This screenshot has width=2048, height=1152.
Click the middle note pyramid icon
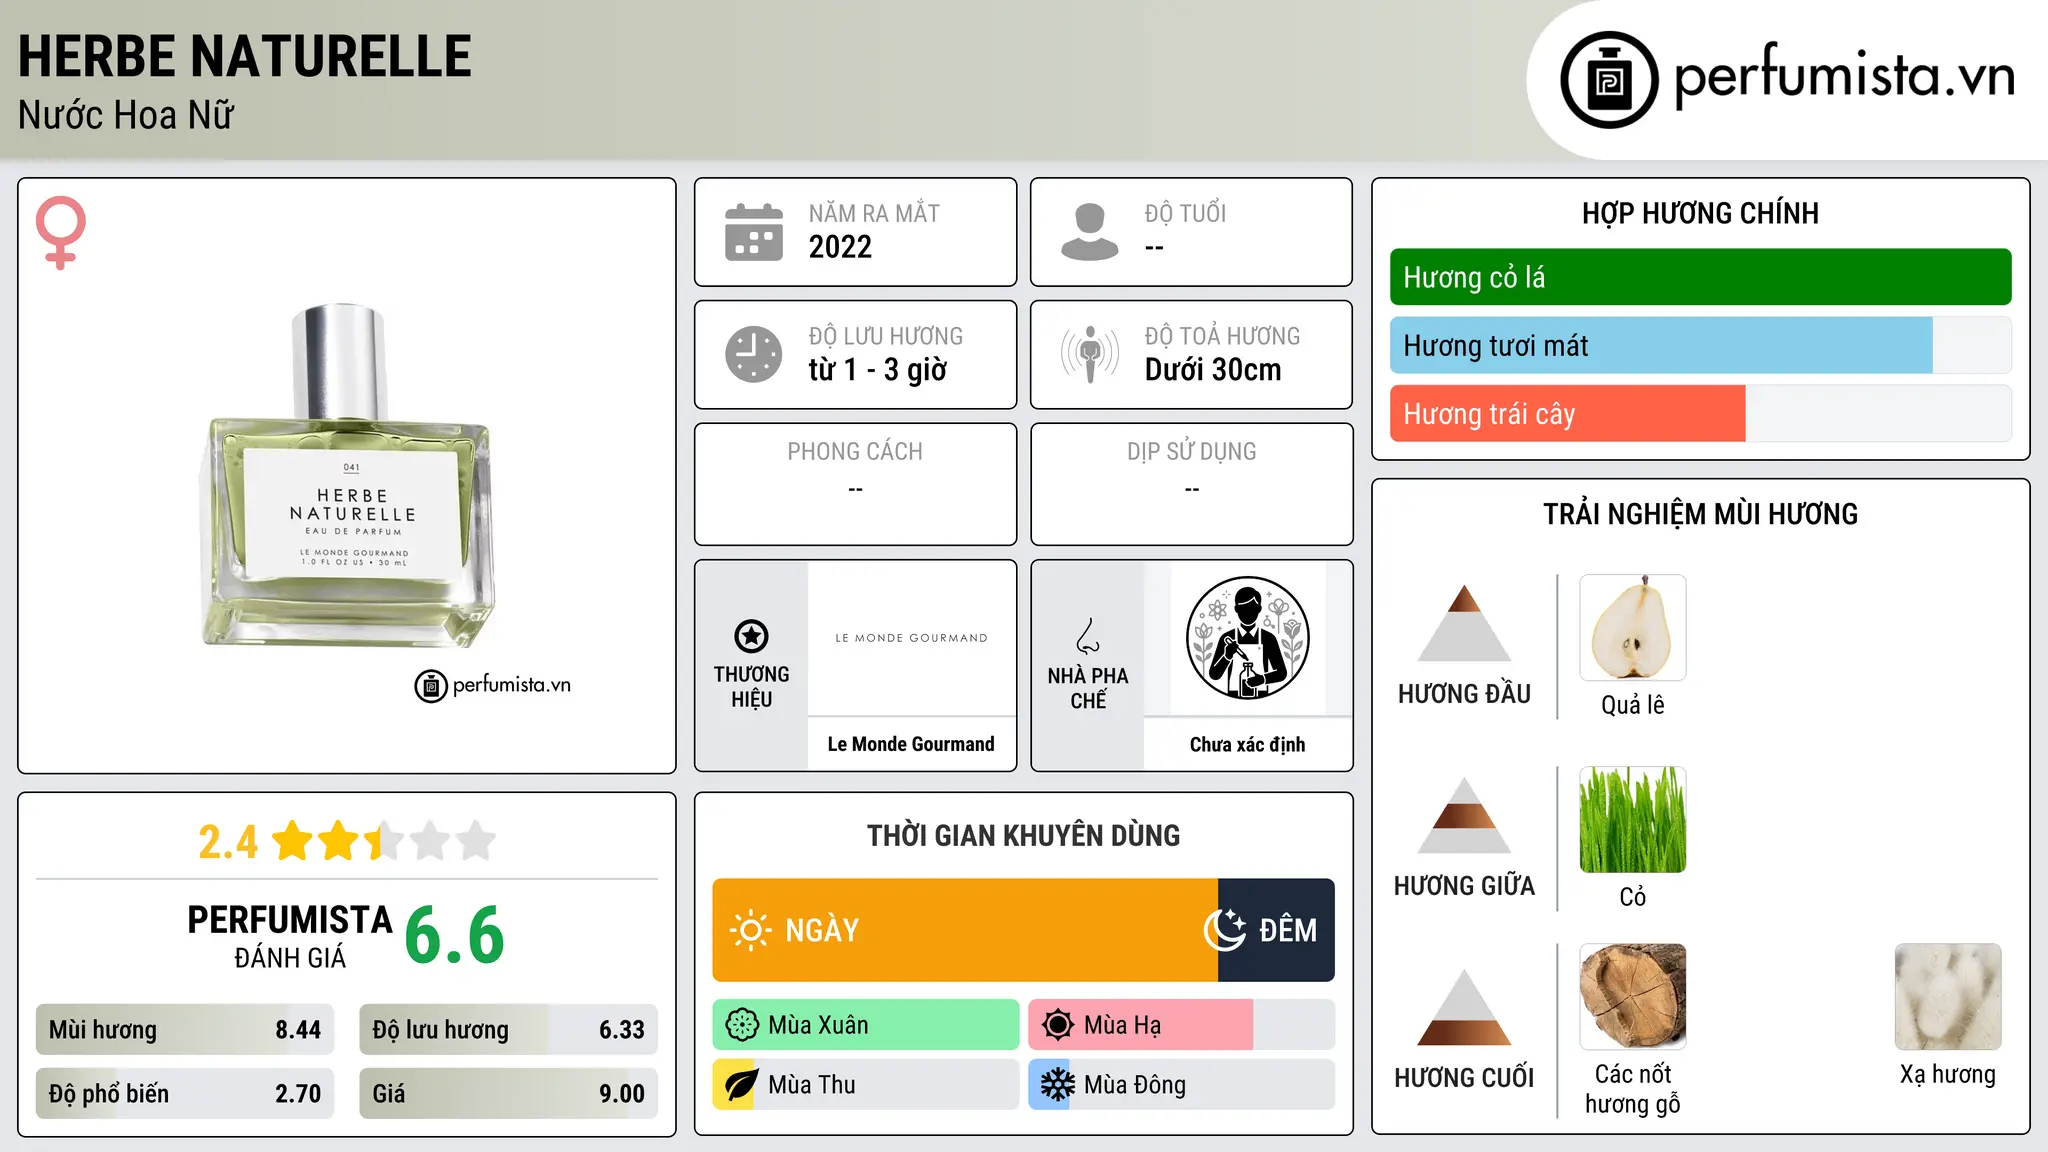(x=1464, y=815)
